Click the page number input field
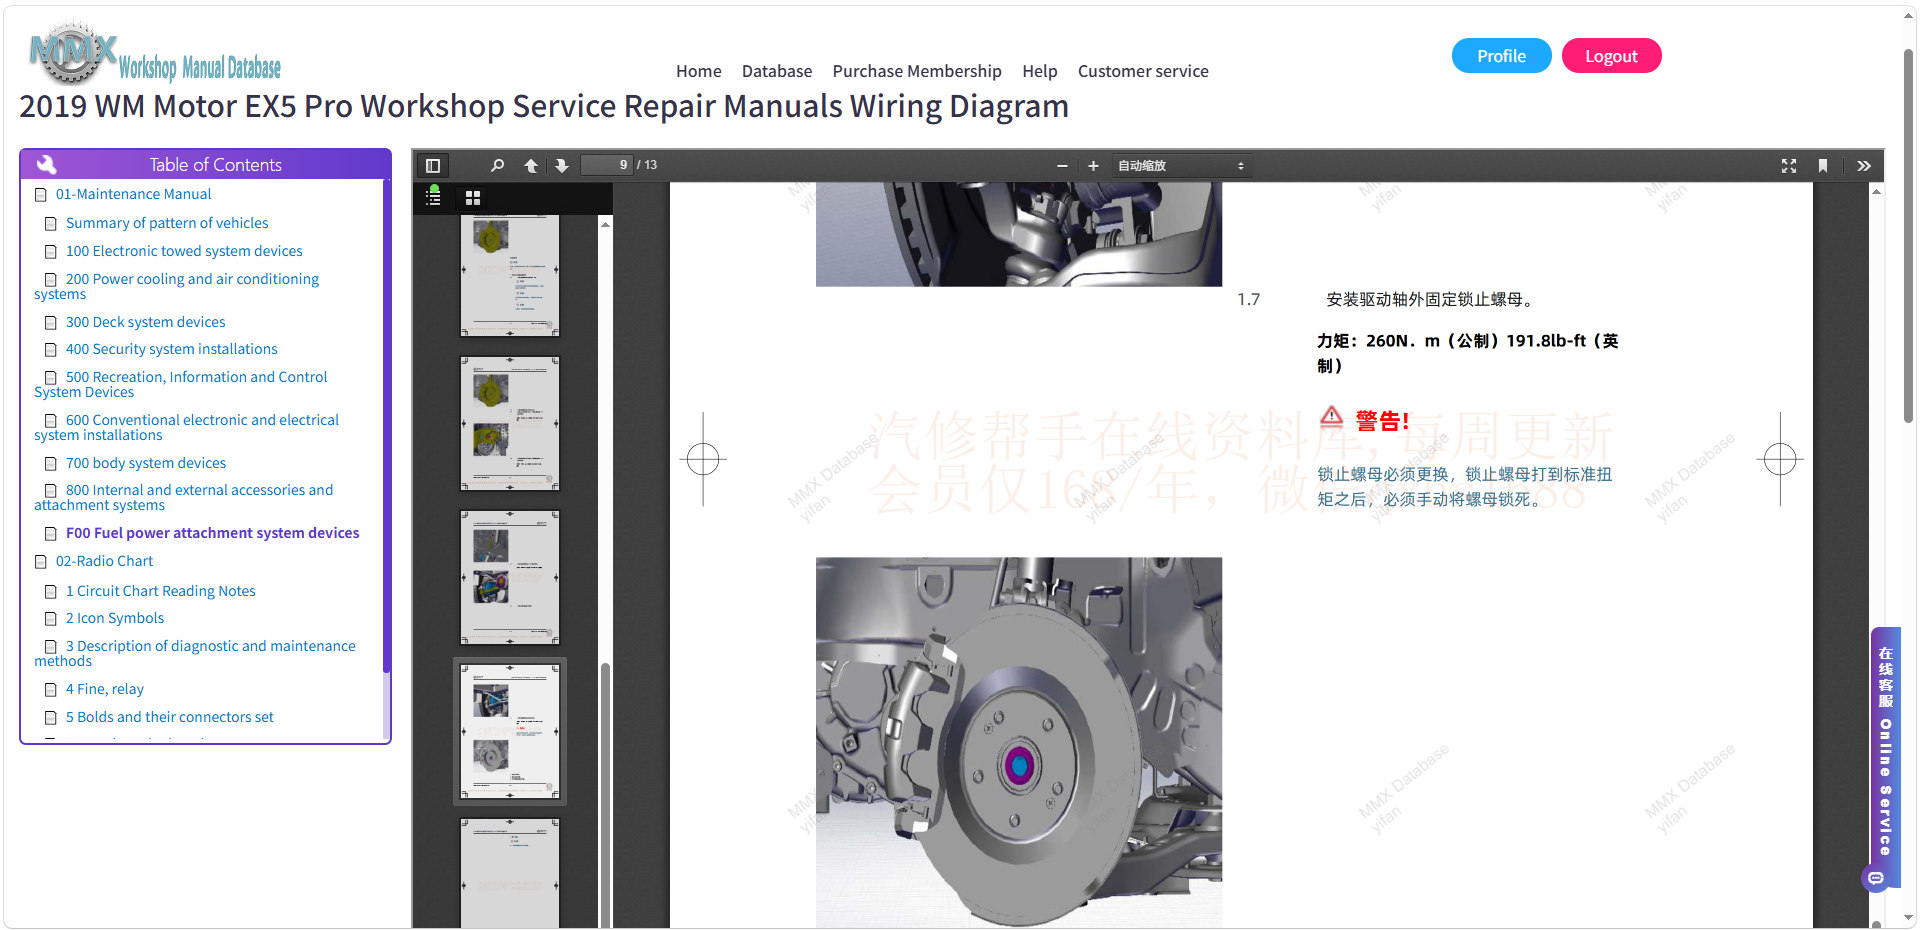 point(607,165)
